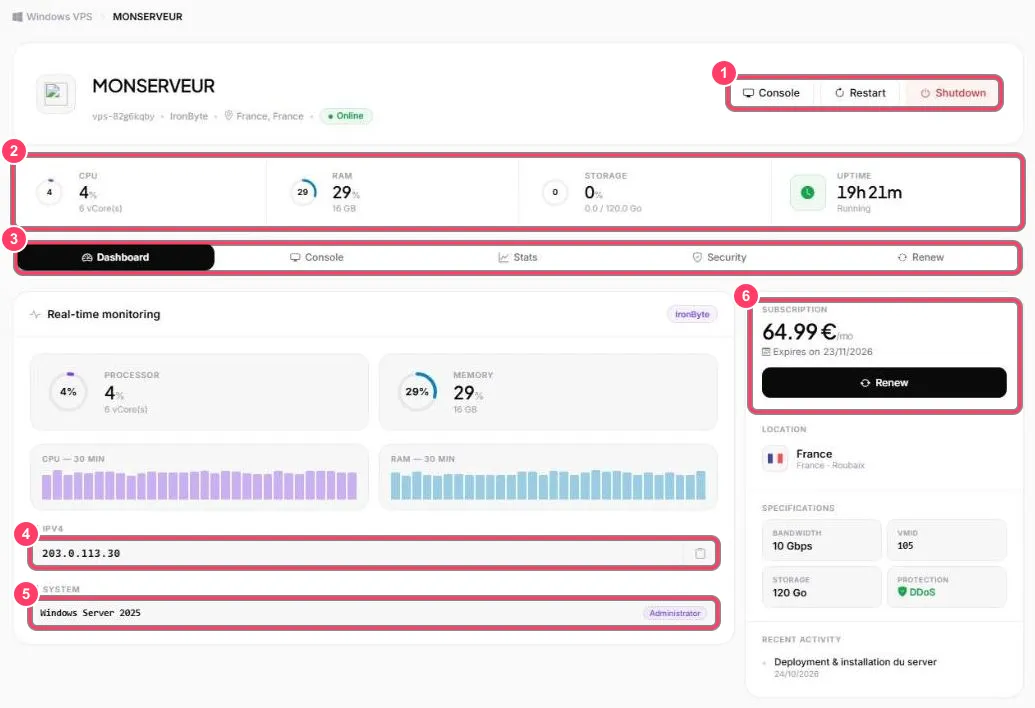The height and width of the screenshot is (708, 1035).
Task: Go to the Stats tab
Action: (x=518, y=257)
